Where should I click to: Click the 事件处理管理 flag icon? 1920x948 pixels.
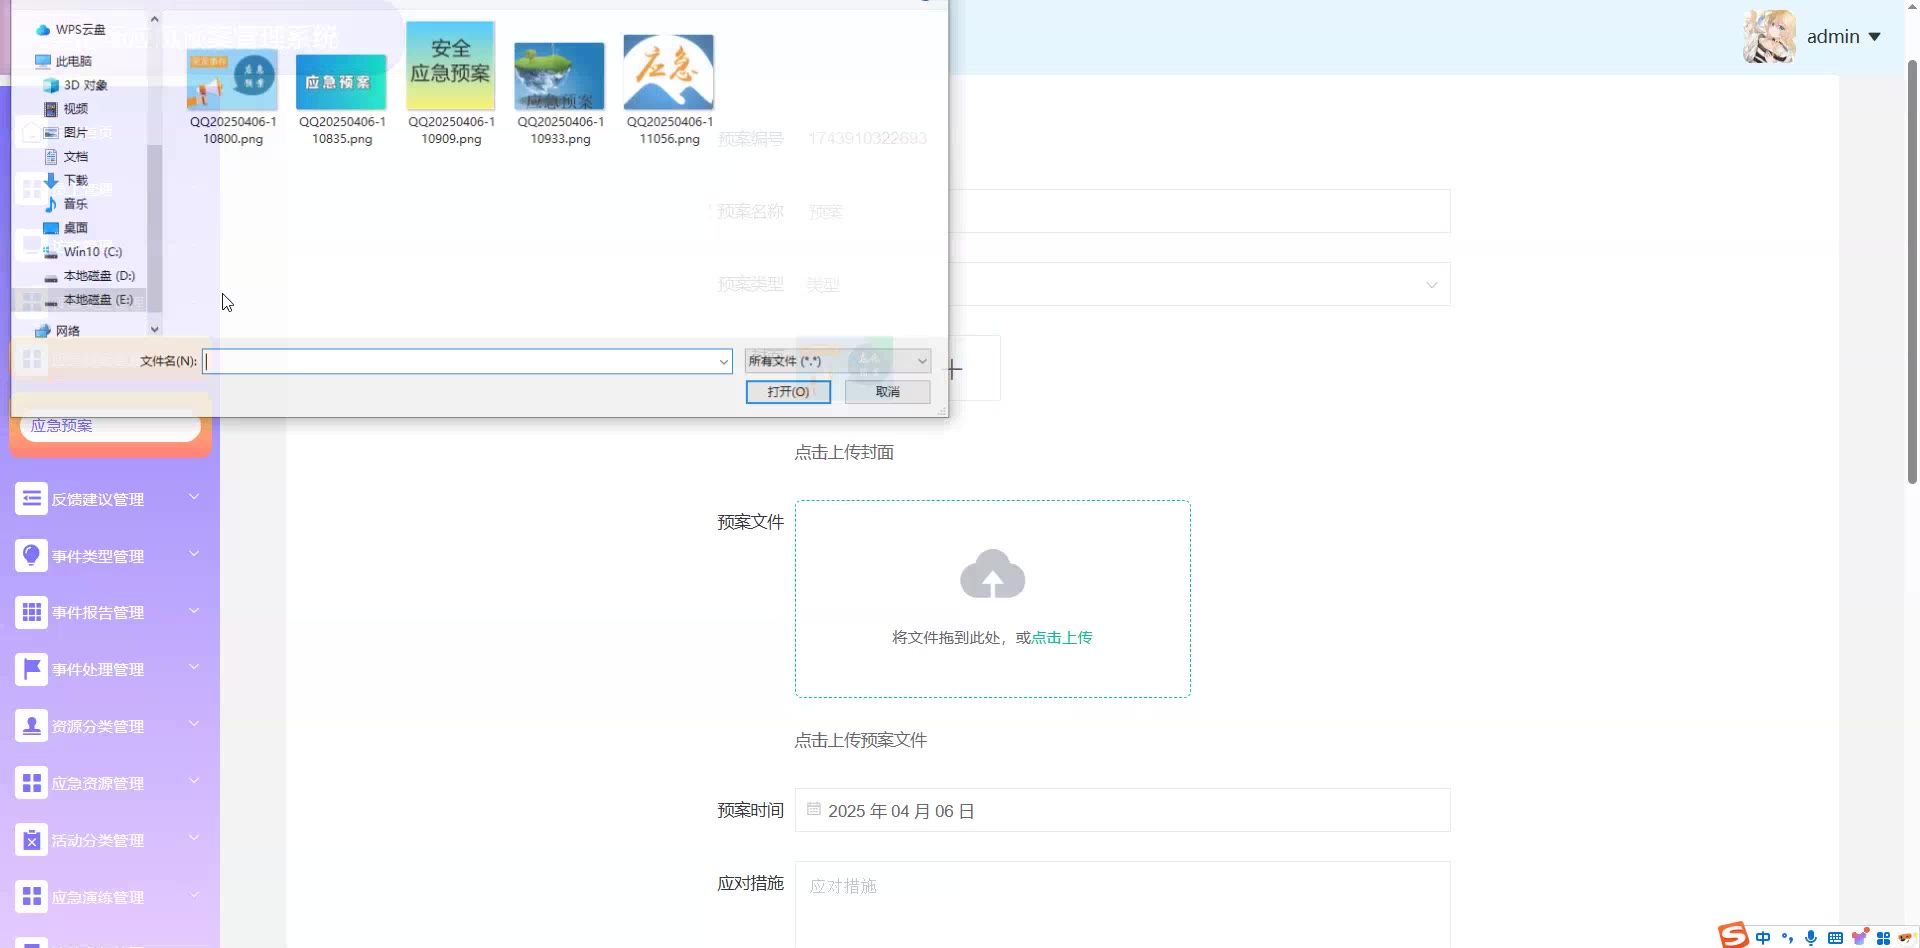point(31,668)
